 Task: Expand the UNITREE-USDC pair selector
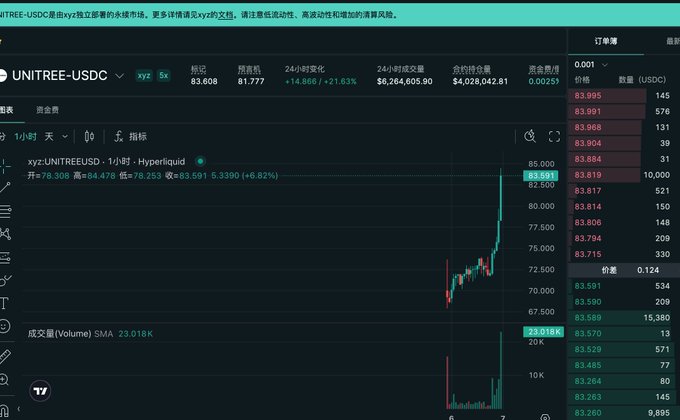click(x=119, y=76)
